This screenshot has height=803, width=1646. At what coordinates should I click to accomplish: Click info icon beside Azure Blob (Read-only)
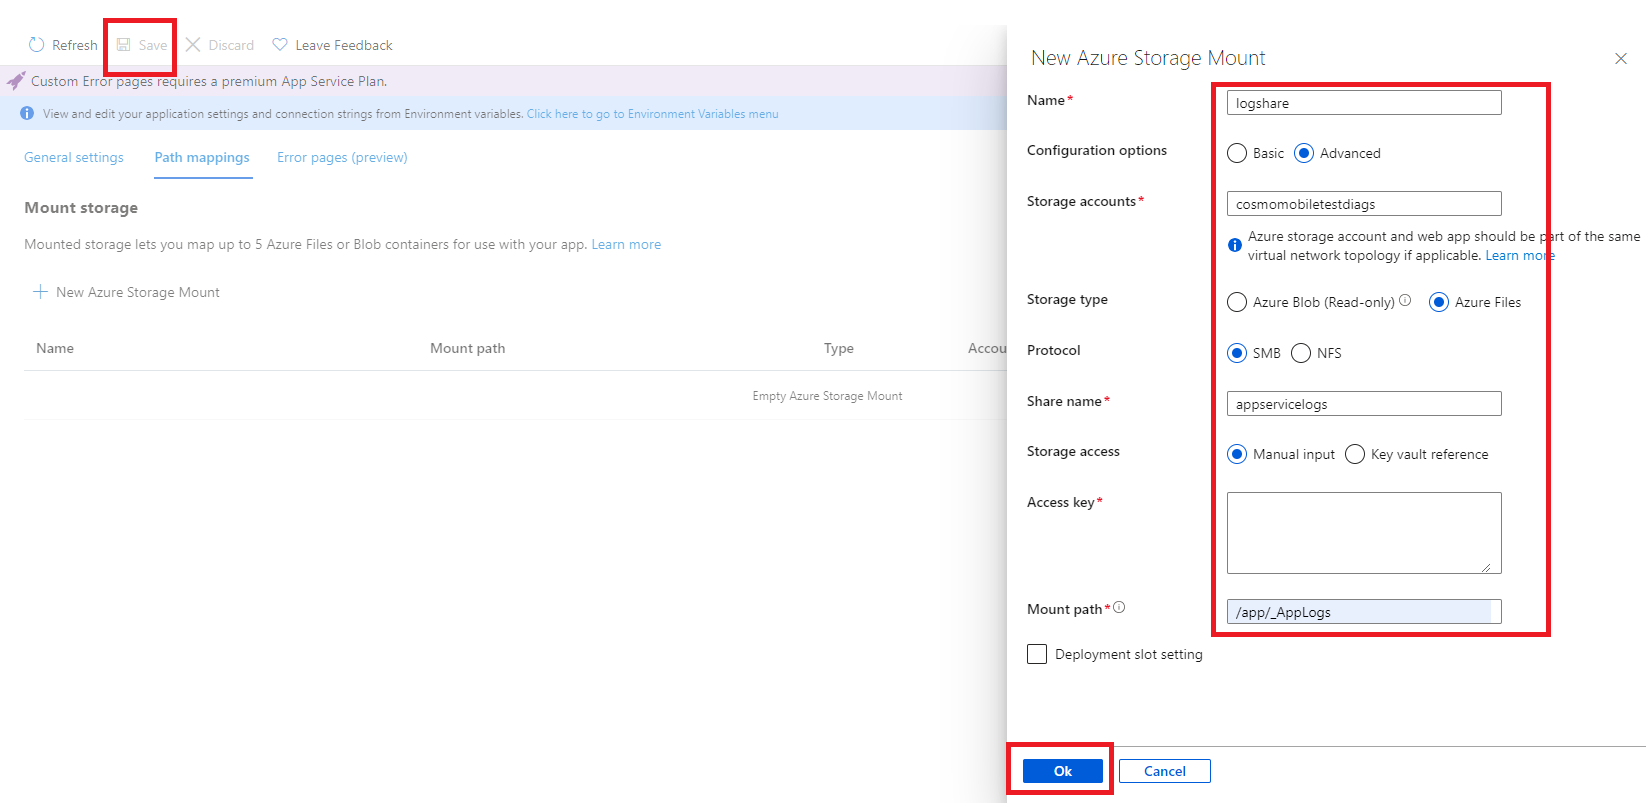tap(1405, 300)
